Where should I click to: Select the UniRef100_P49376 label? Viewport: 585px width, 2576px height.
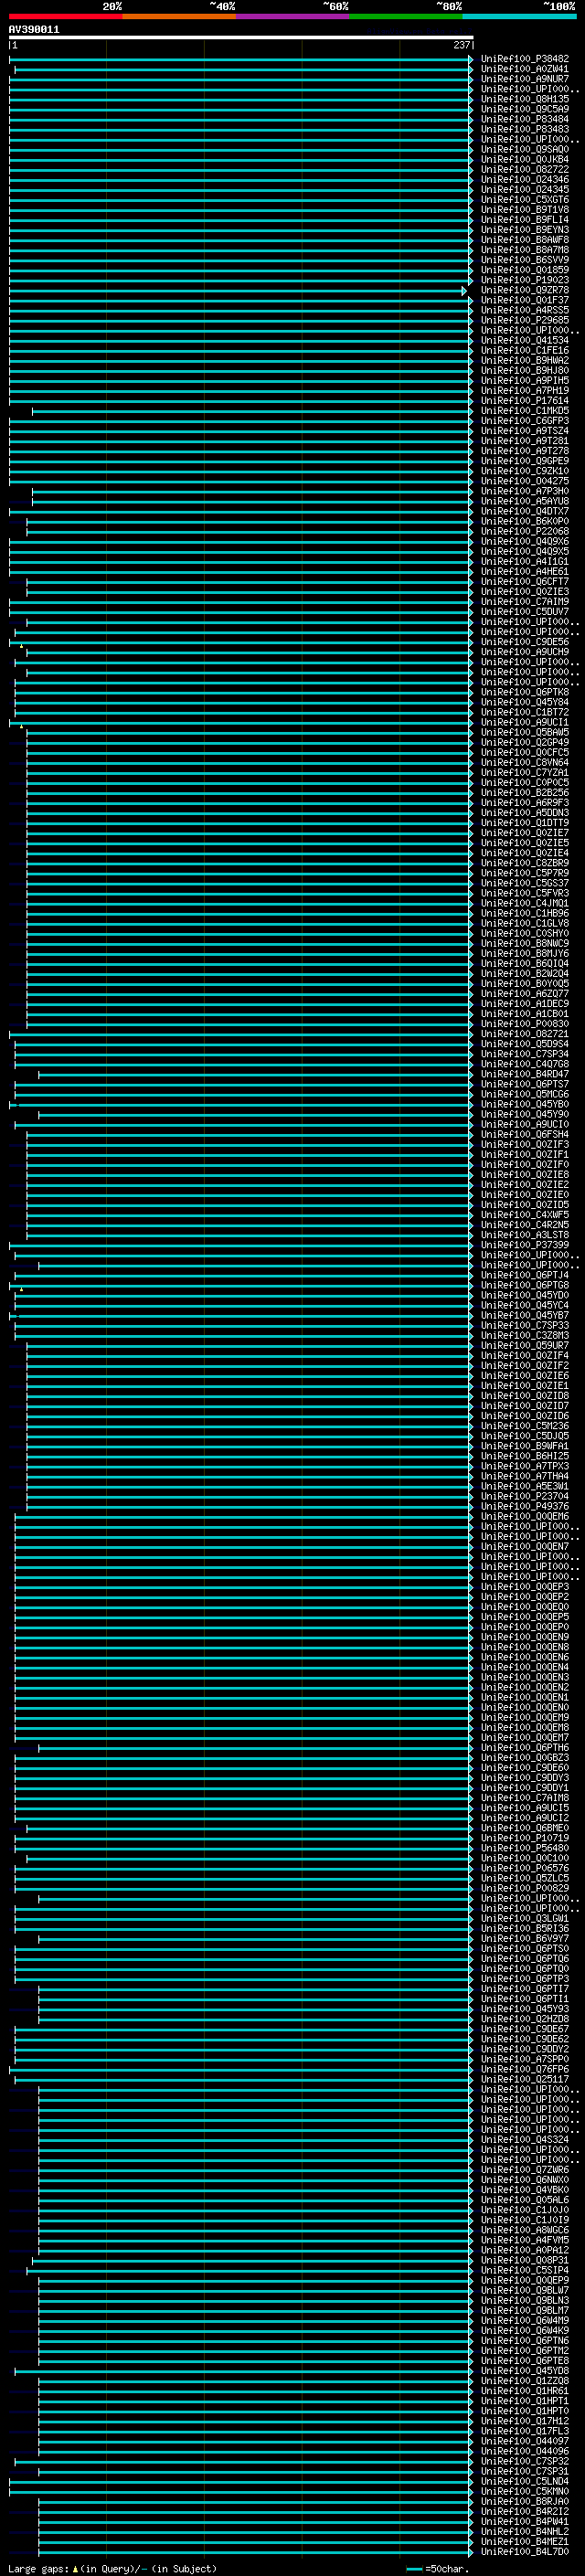click(525, 1507)
